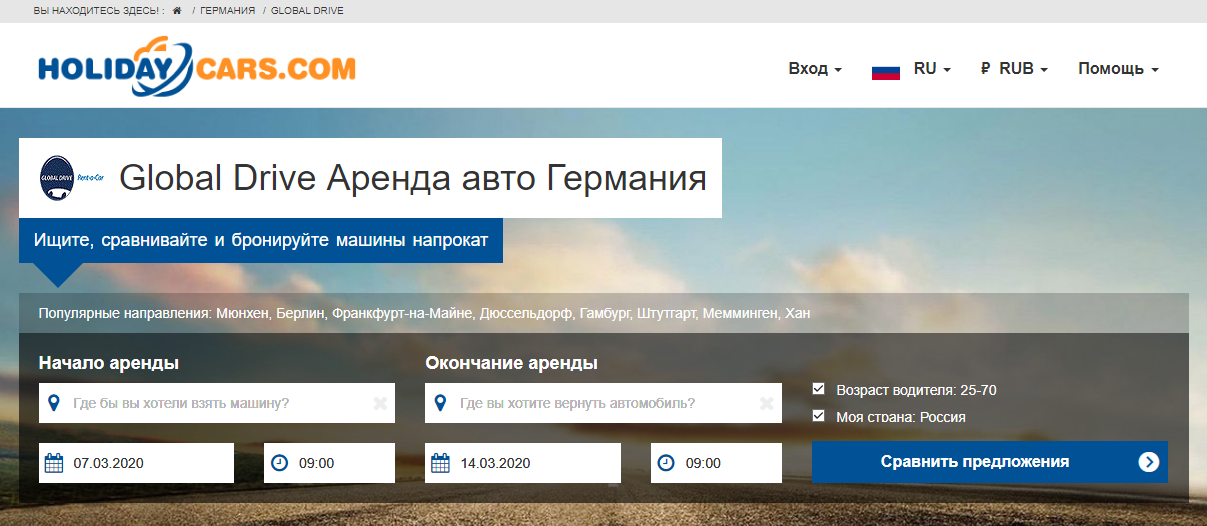Open the 'Вход' login dropdown

pos(814,69)
